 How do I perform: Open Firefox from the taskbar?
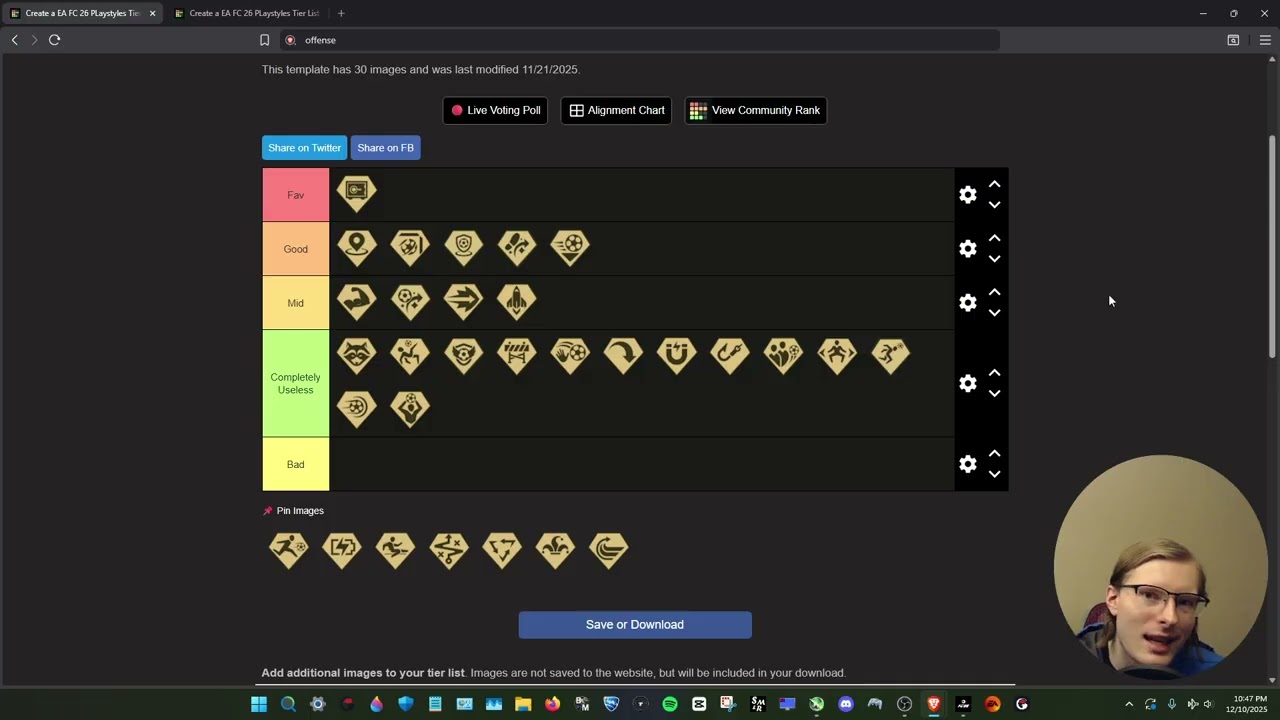click(x=552, y=704)
